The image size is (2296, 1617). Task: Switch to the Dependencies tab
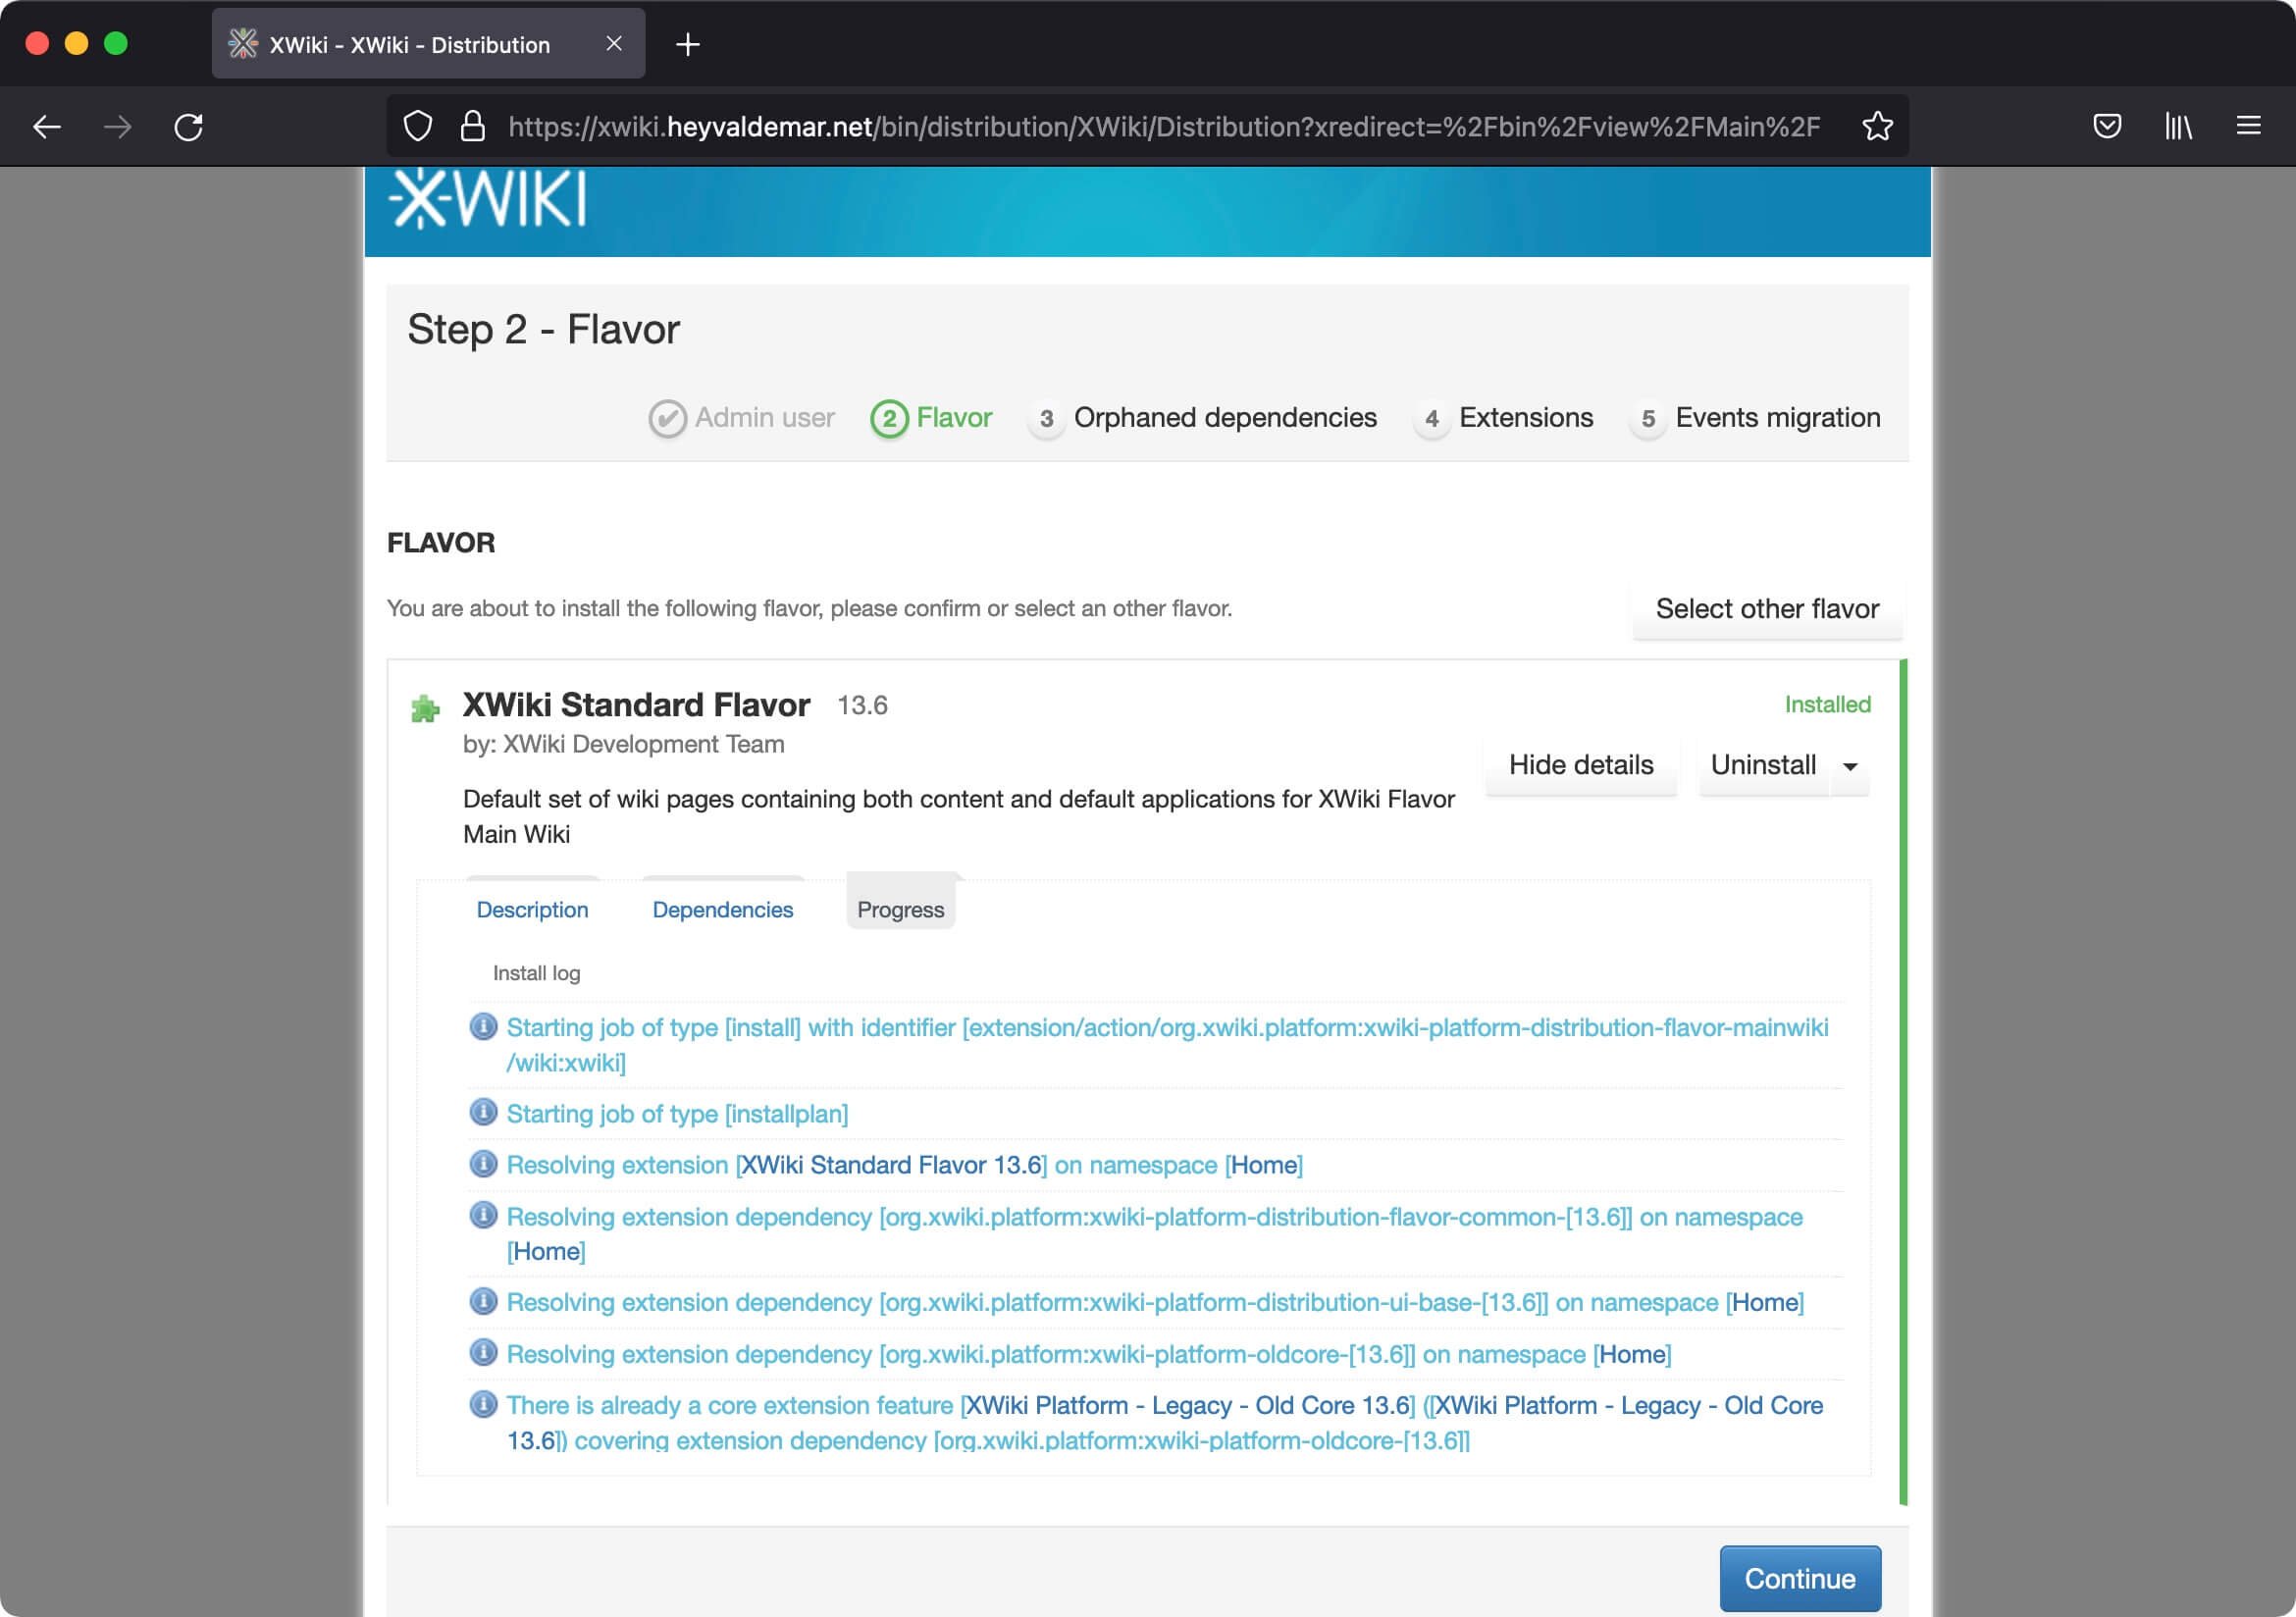coord(721,909)
